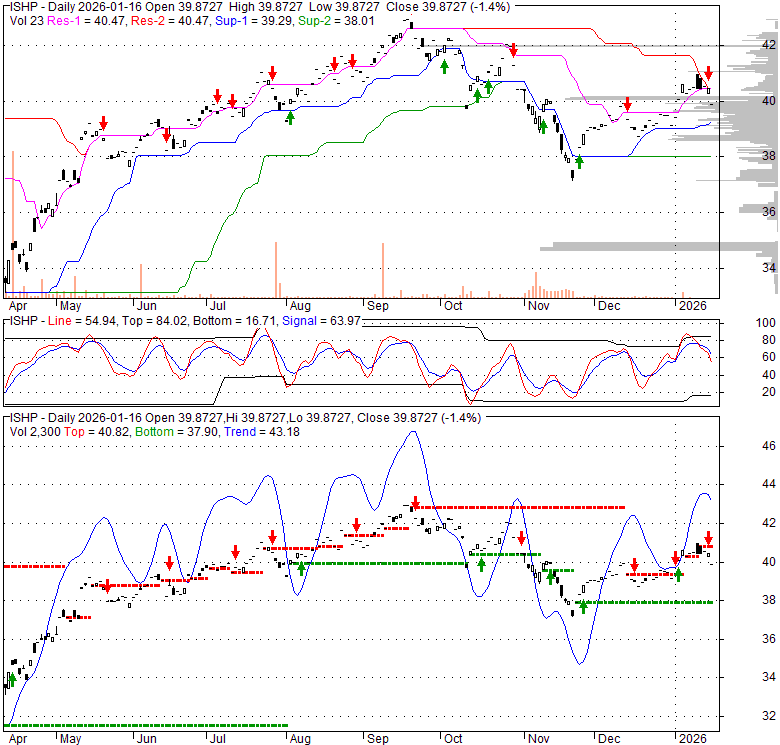Click the tall orange volume bar in April

[13, 222]
